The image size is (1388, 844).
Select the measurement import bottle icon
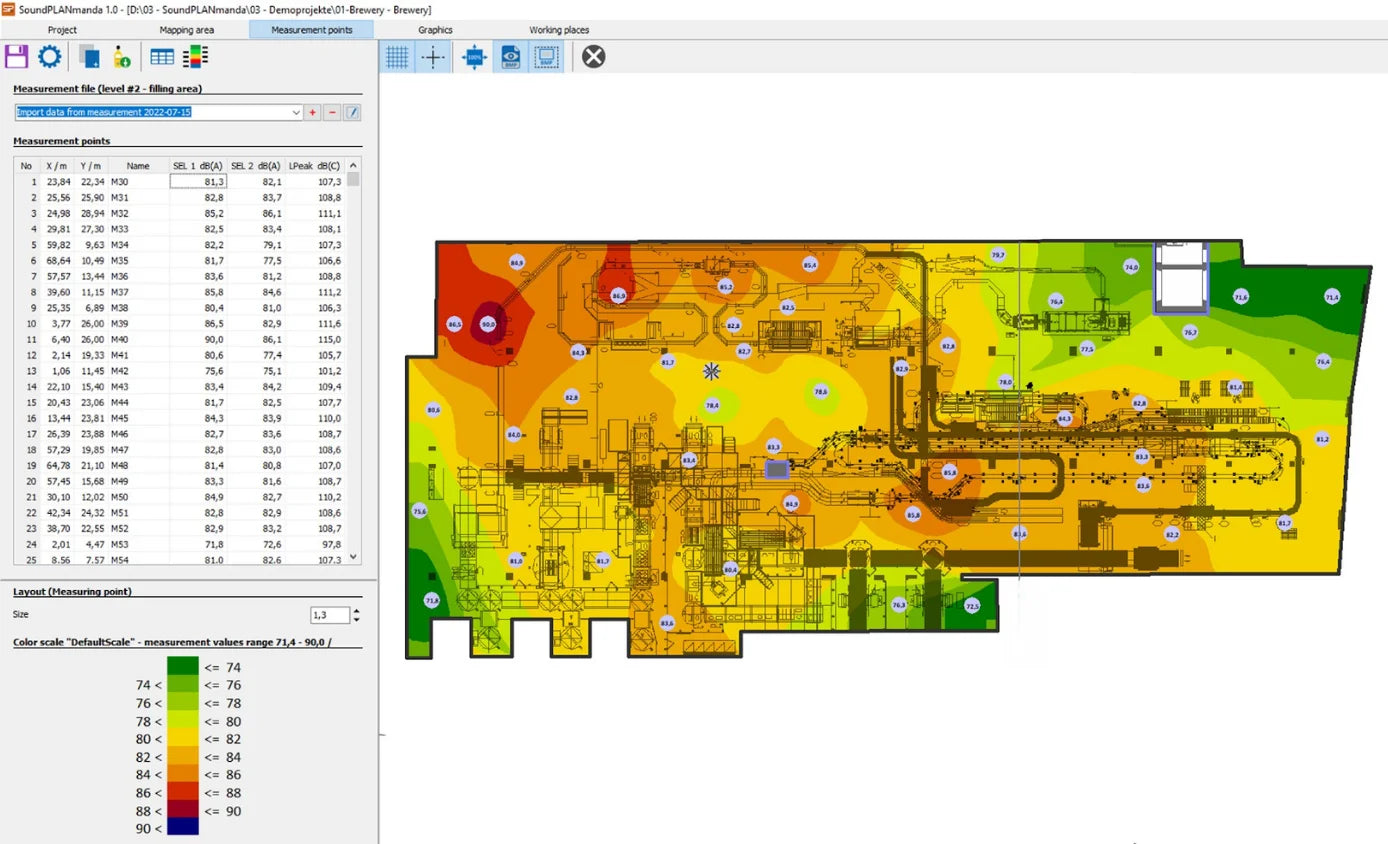tap(123, 56)
